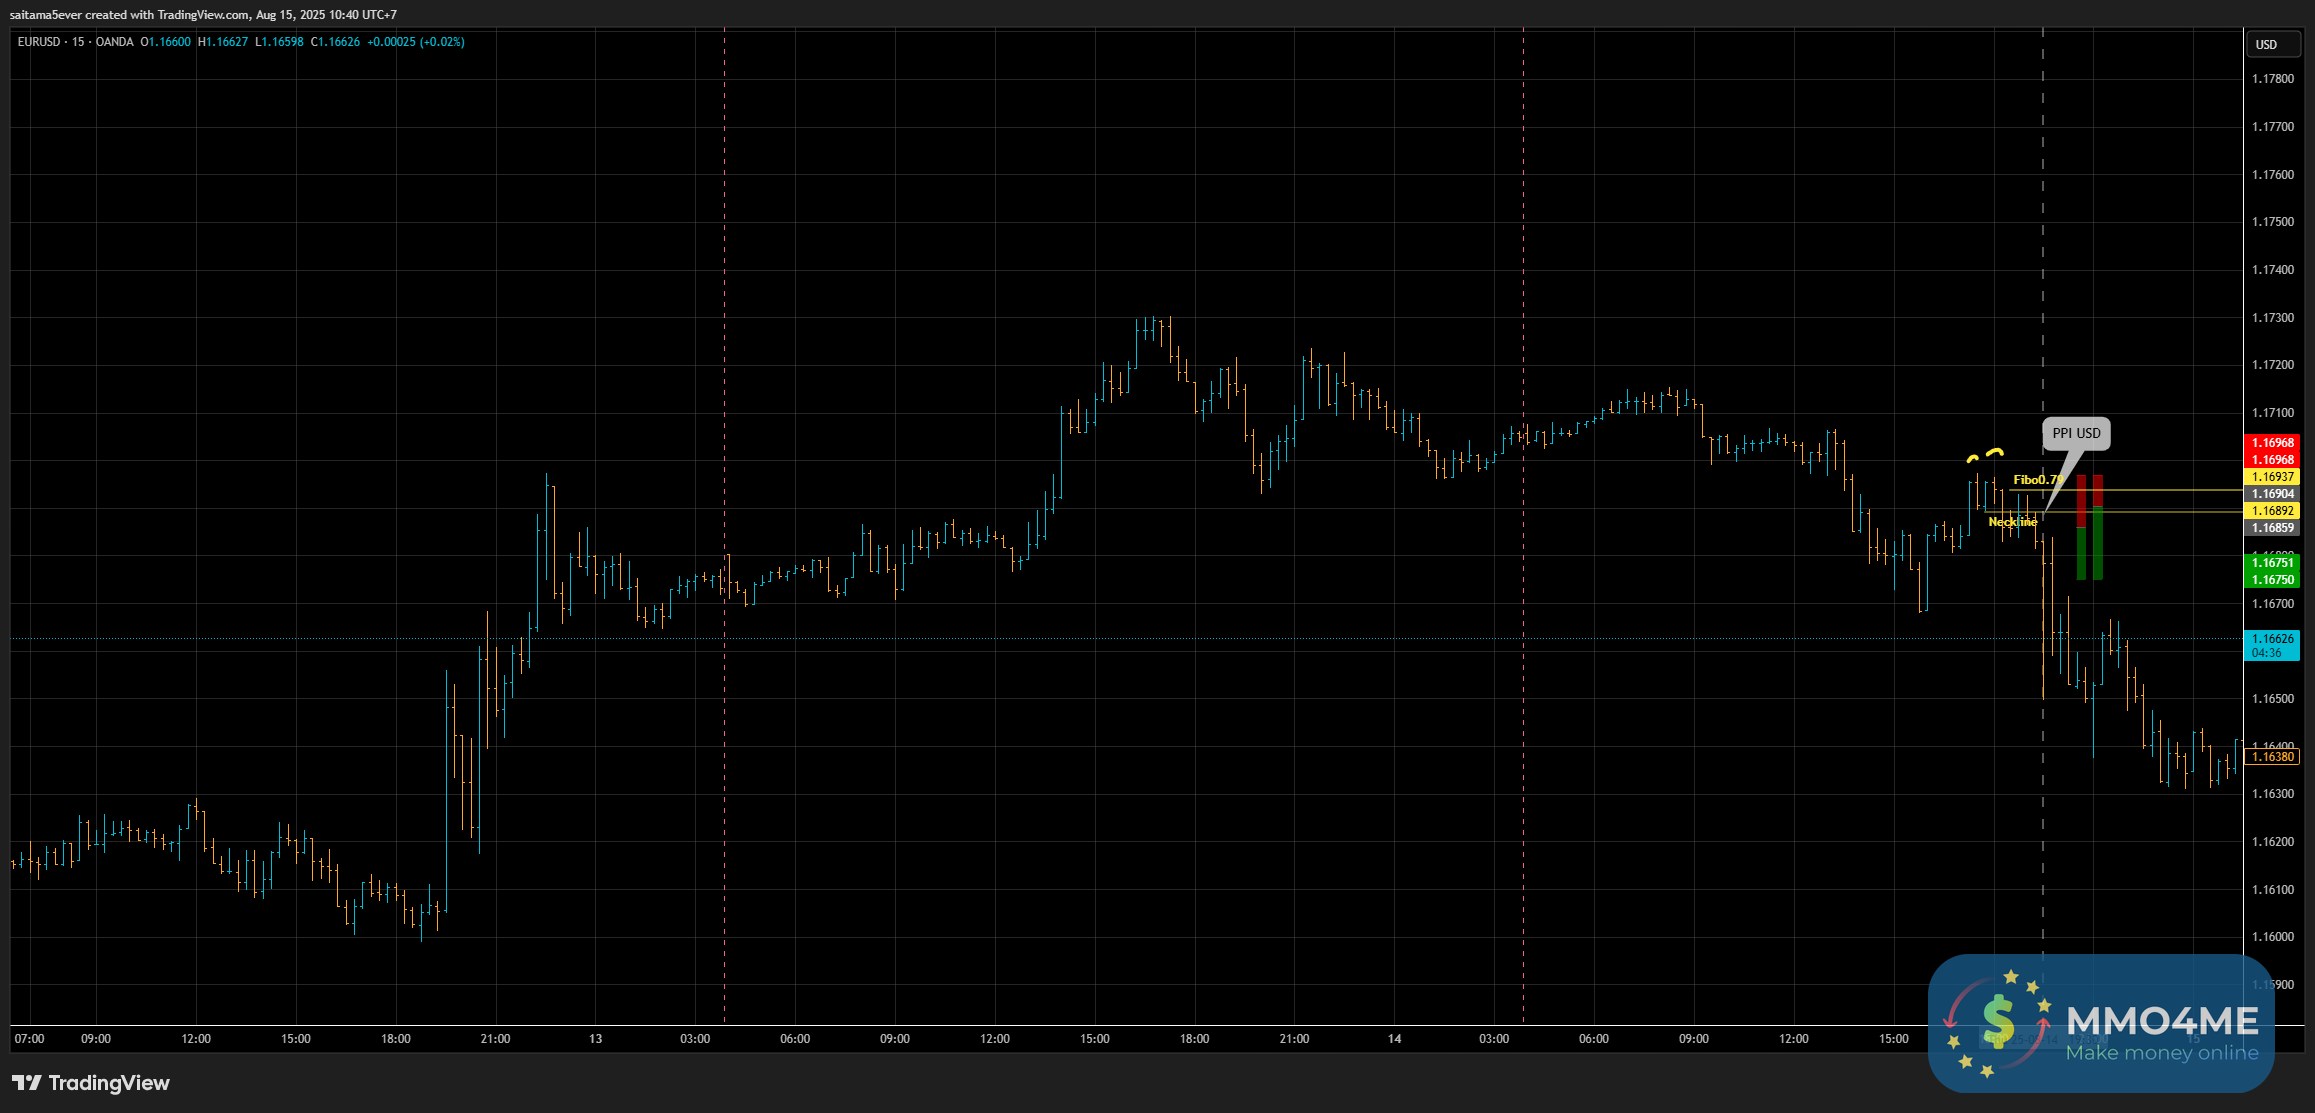
Task: Select the PPI USD callout bubble
Action: point(2076,433)
